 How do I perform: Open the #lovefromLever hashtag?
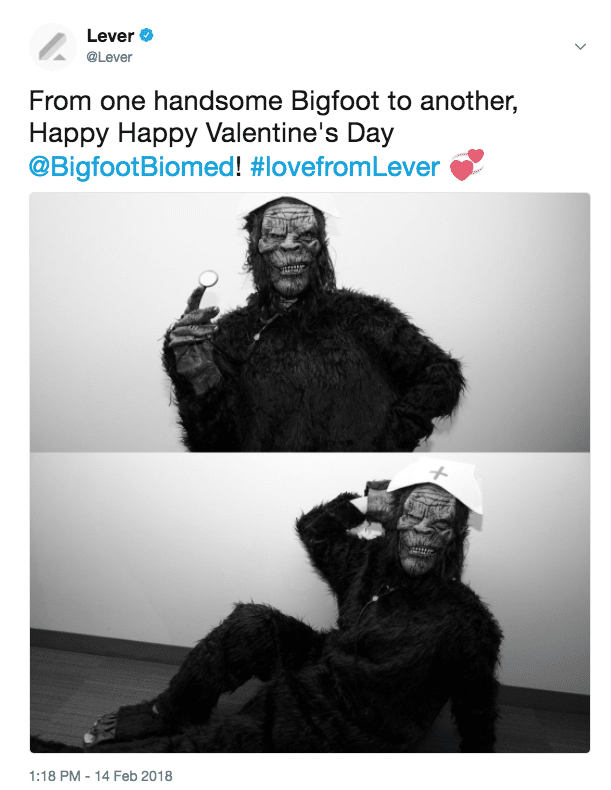click(x=345, y=166)
